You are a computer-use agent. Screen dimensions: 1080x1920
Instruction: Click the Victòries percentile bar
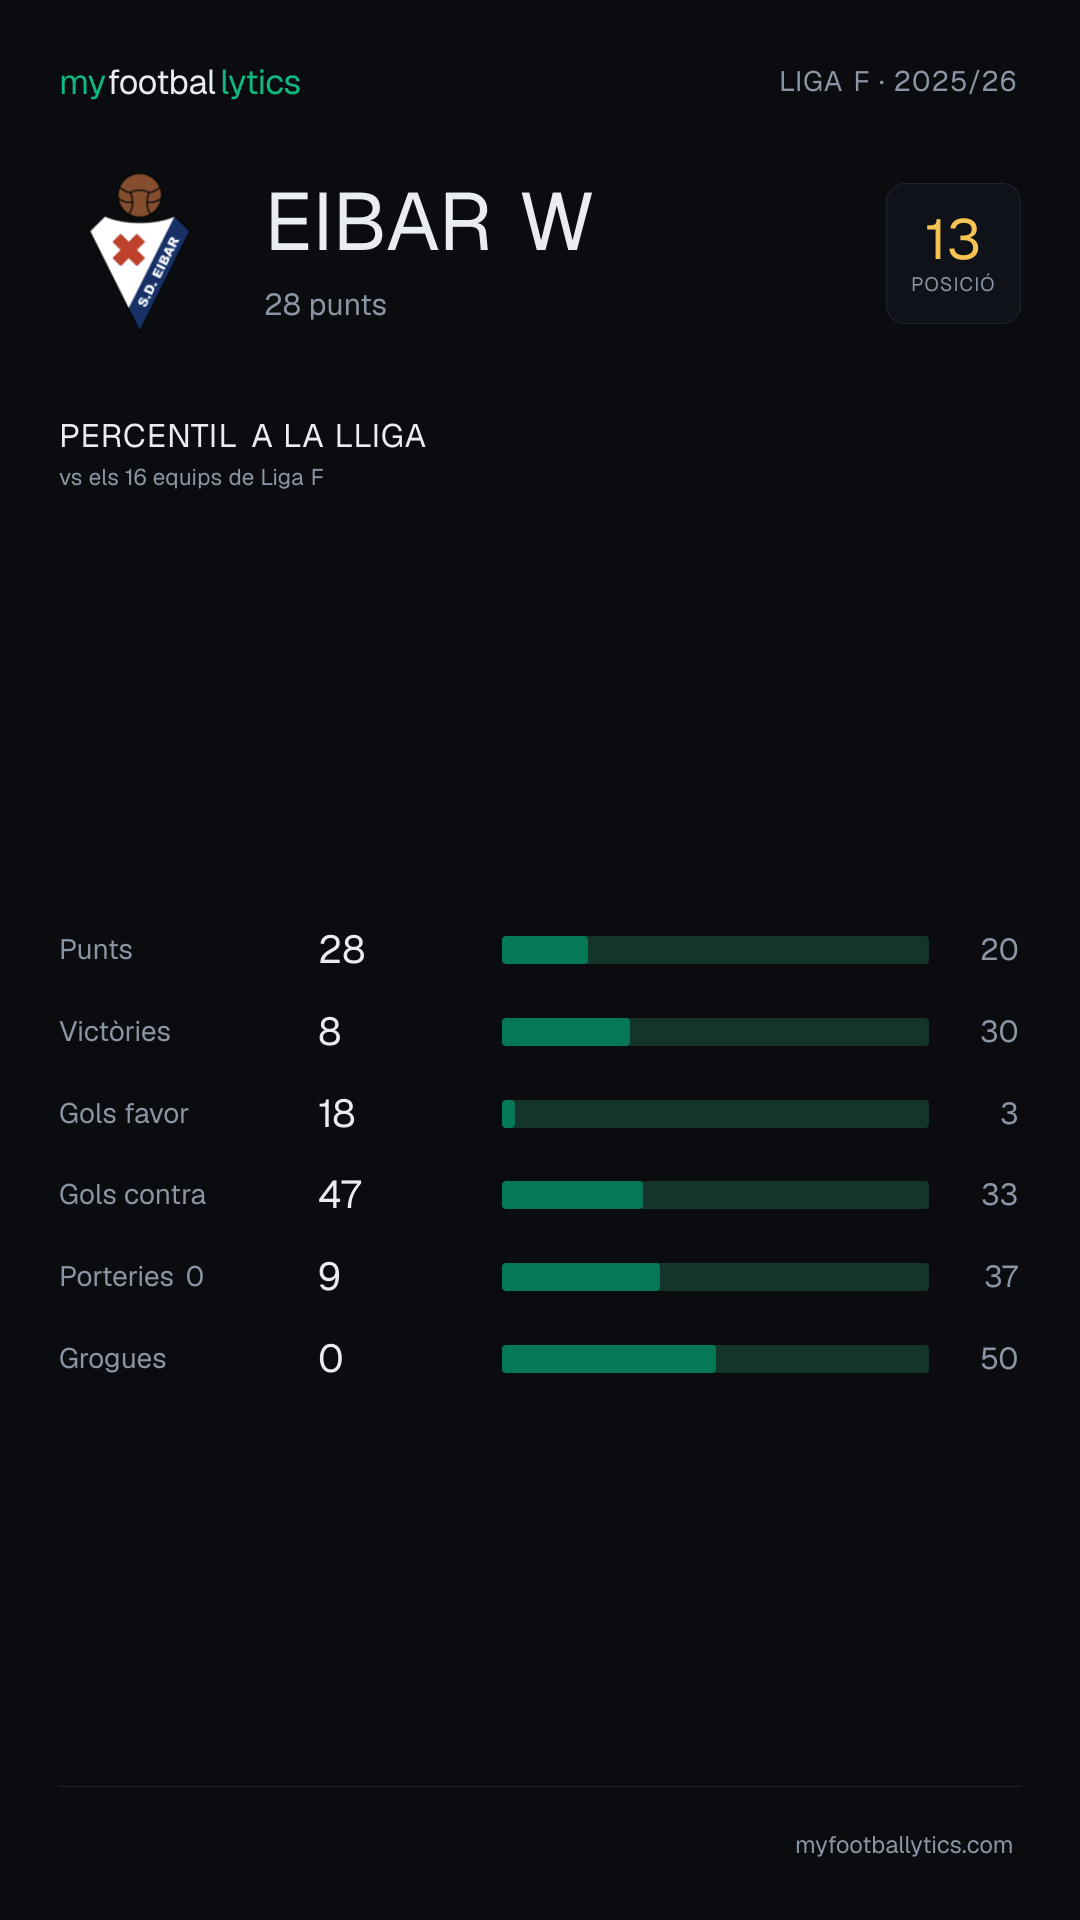tap(715, 1032)
